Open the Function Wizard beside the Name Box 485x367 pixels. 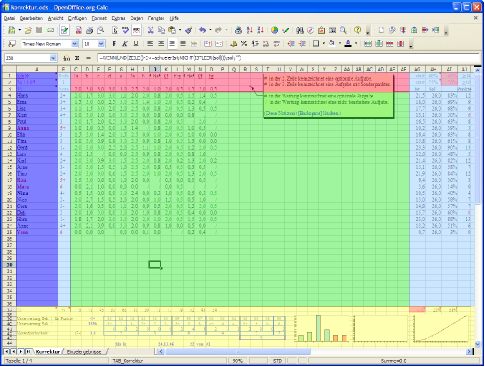(x=67, y=58)
